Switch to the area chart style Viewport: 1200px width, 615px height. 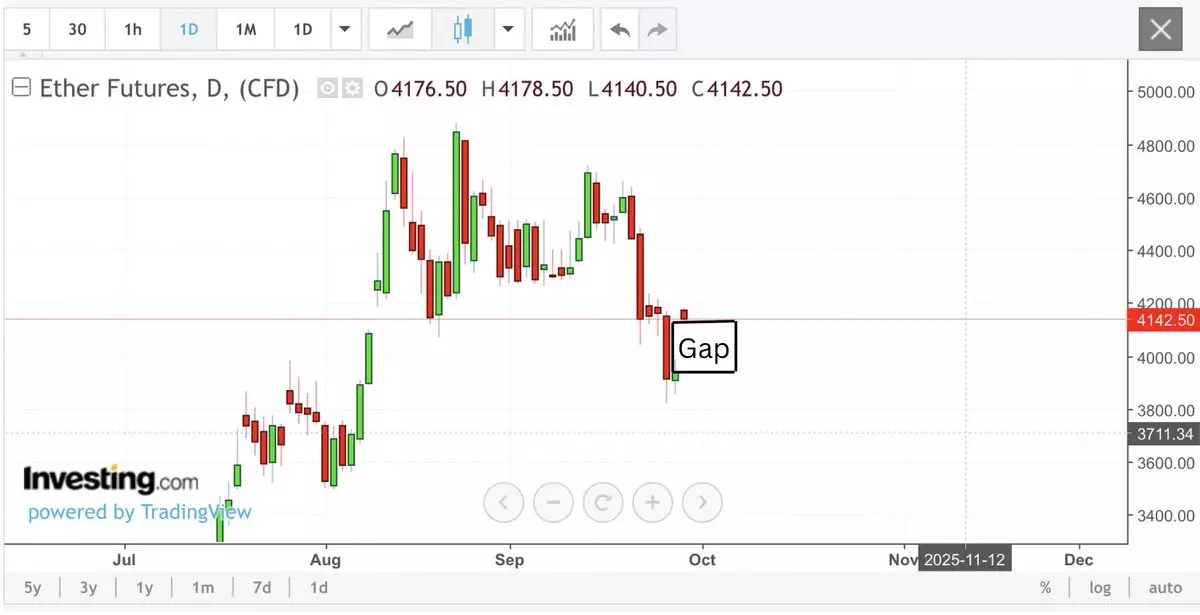(x=400, y=30)
